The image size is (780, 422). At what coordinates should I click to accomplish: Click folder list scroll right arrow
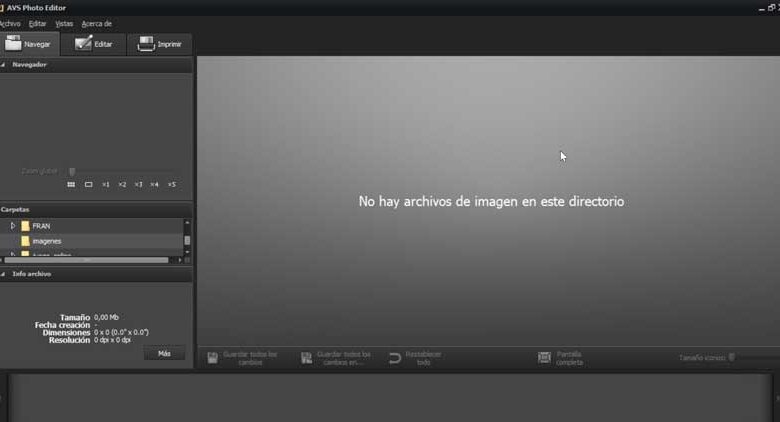coord(180,260)
